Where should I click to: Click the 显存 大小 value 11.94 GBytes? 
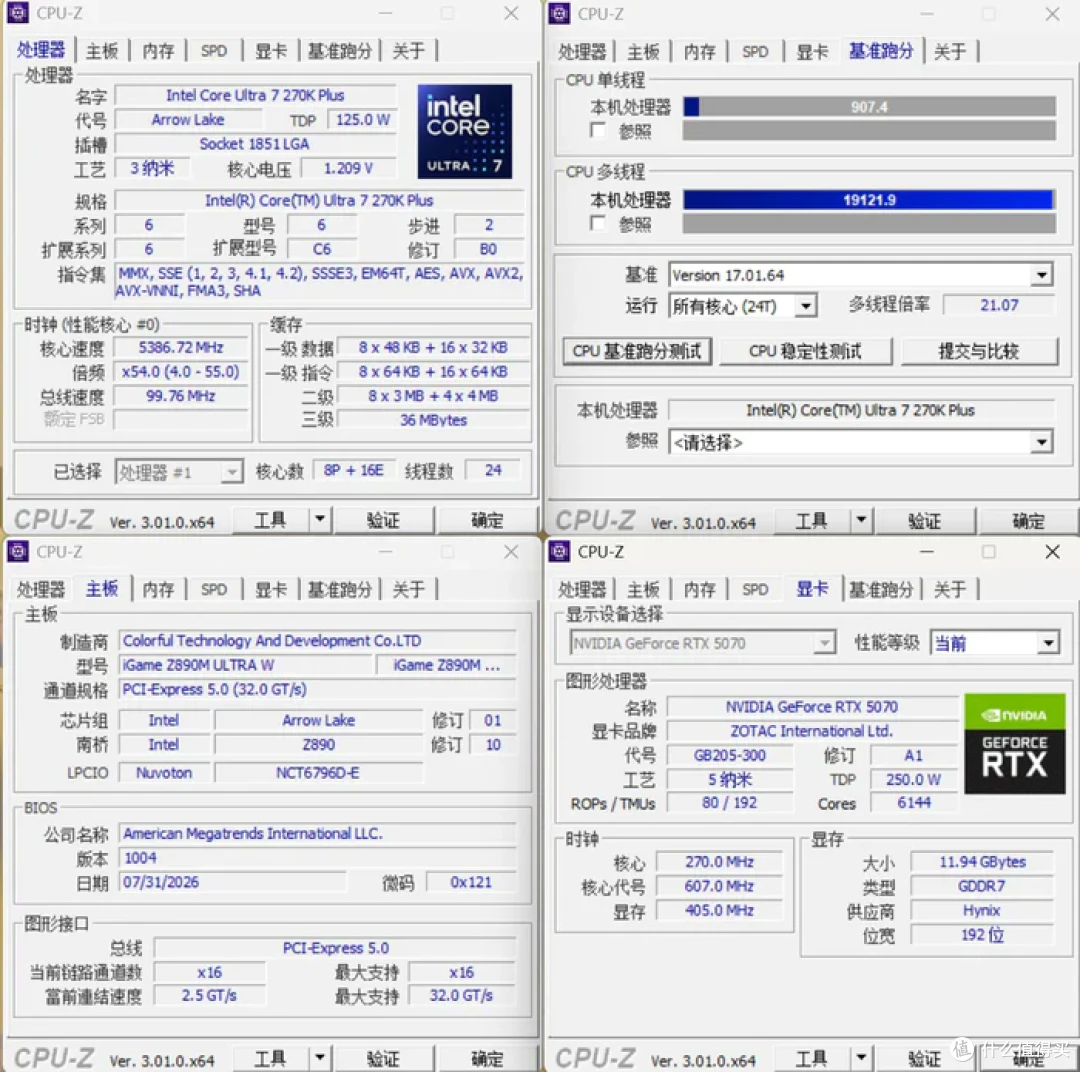pos(982,862)
